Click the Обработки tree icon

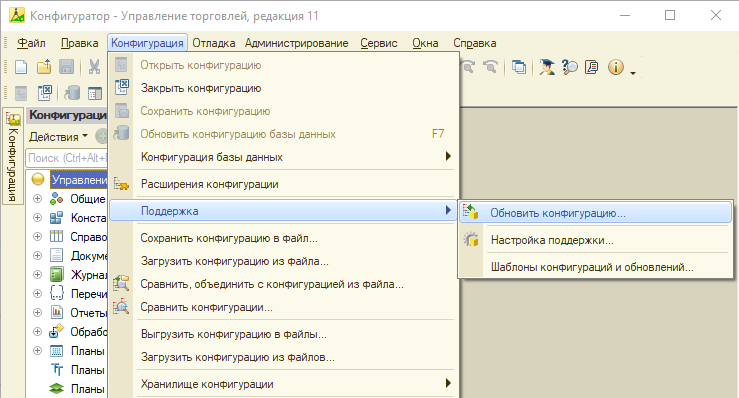point(57,331)
